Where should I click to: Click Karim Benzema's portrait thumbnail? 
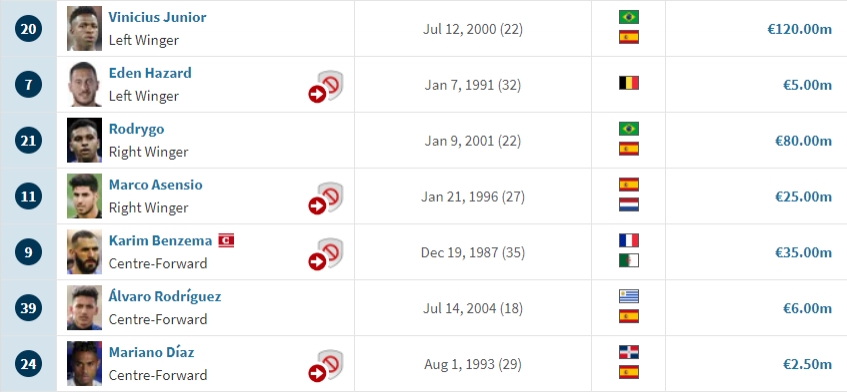(x=84, y=252)
